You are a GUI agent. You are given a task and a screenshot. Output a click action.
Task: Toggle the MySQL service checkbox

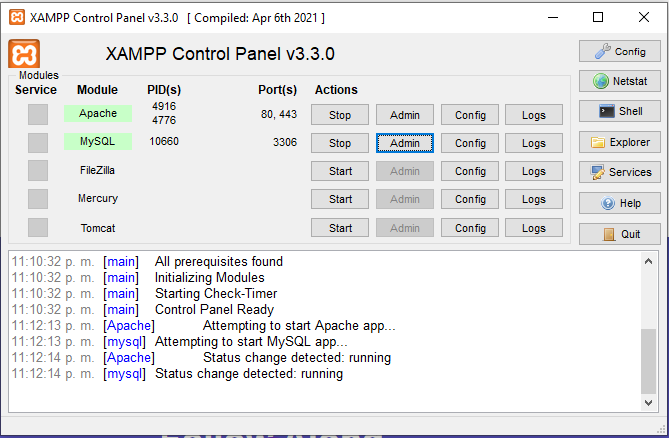(38, 142)
